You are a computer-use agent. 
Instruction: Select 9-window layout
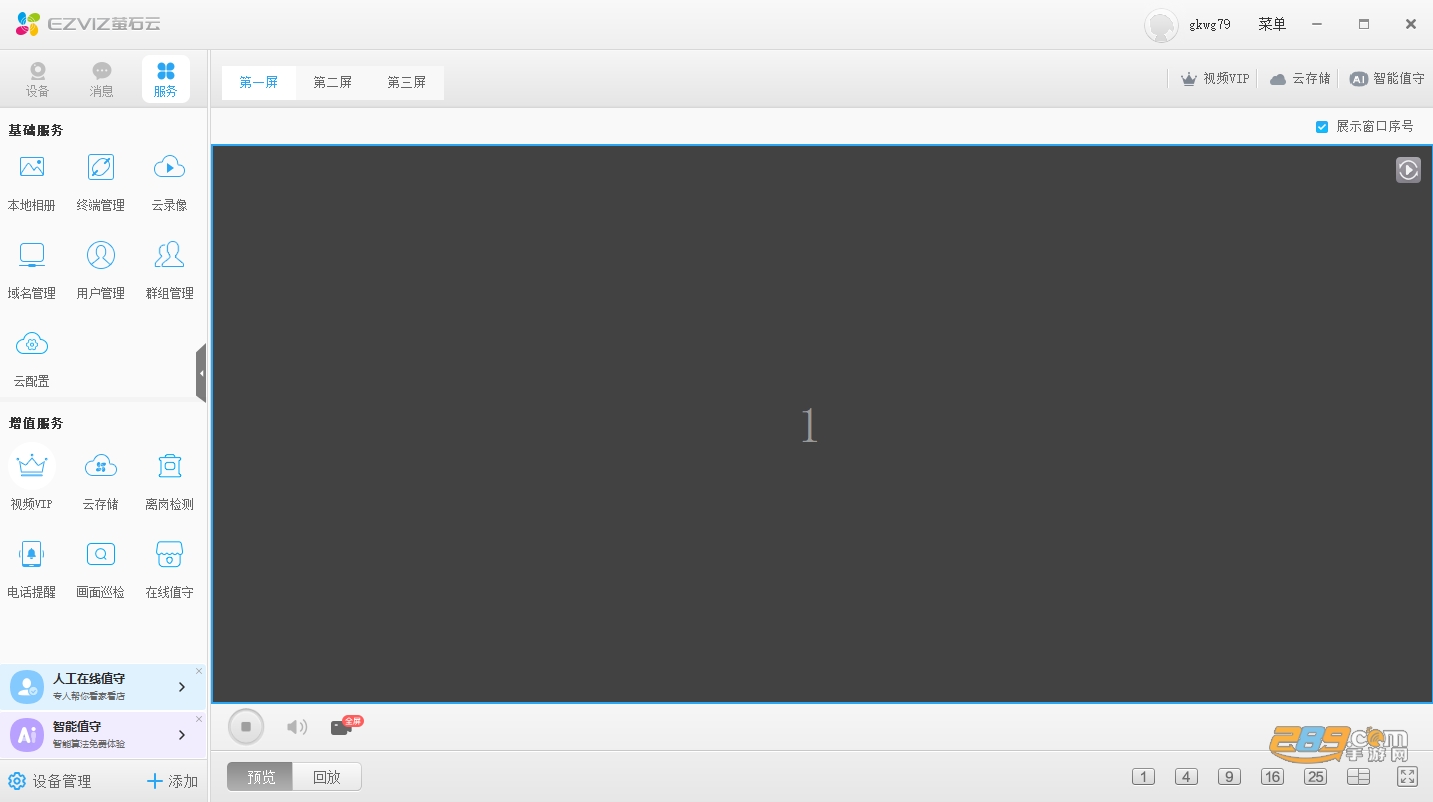tap(1229, 777)
